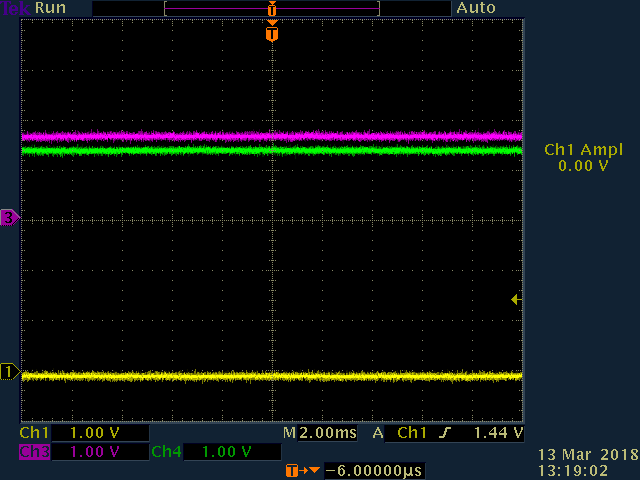Click the 1.44 V trigger level readout

pyautogui.click(x=498, y=433)
